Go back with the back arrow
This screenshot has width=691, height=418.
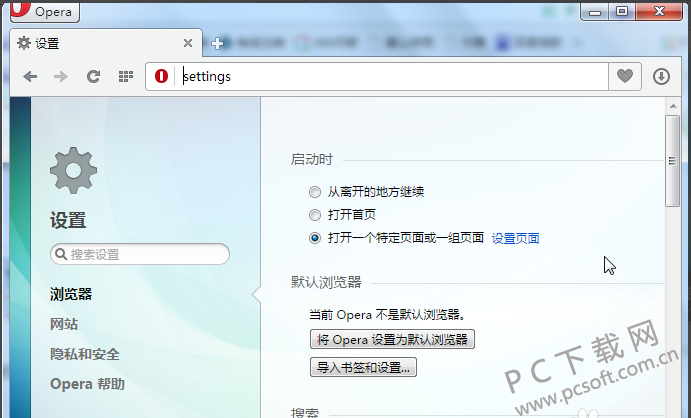click(x=30, y=77)
